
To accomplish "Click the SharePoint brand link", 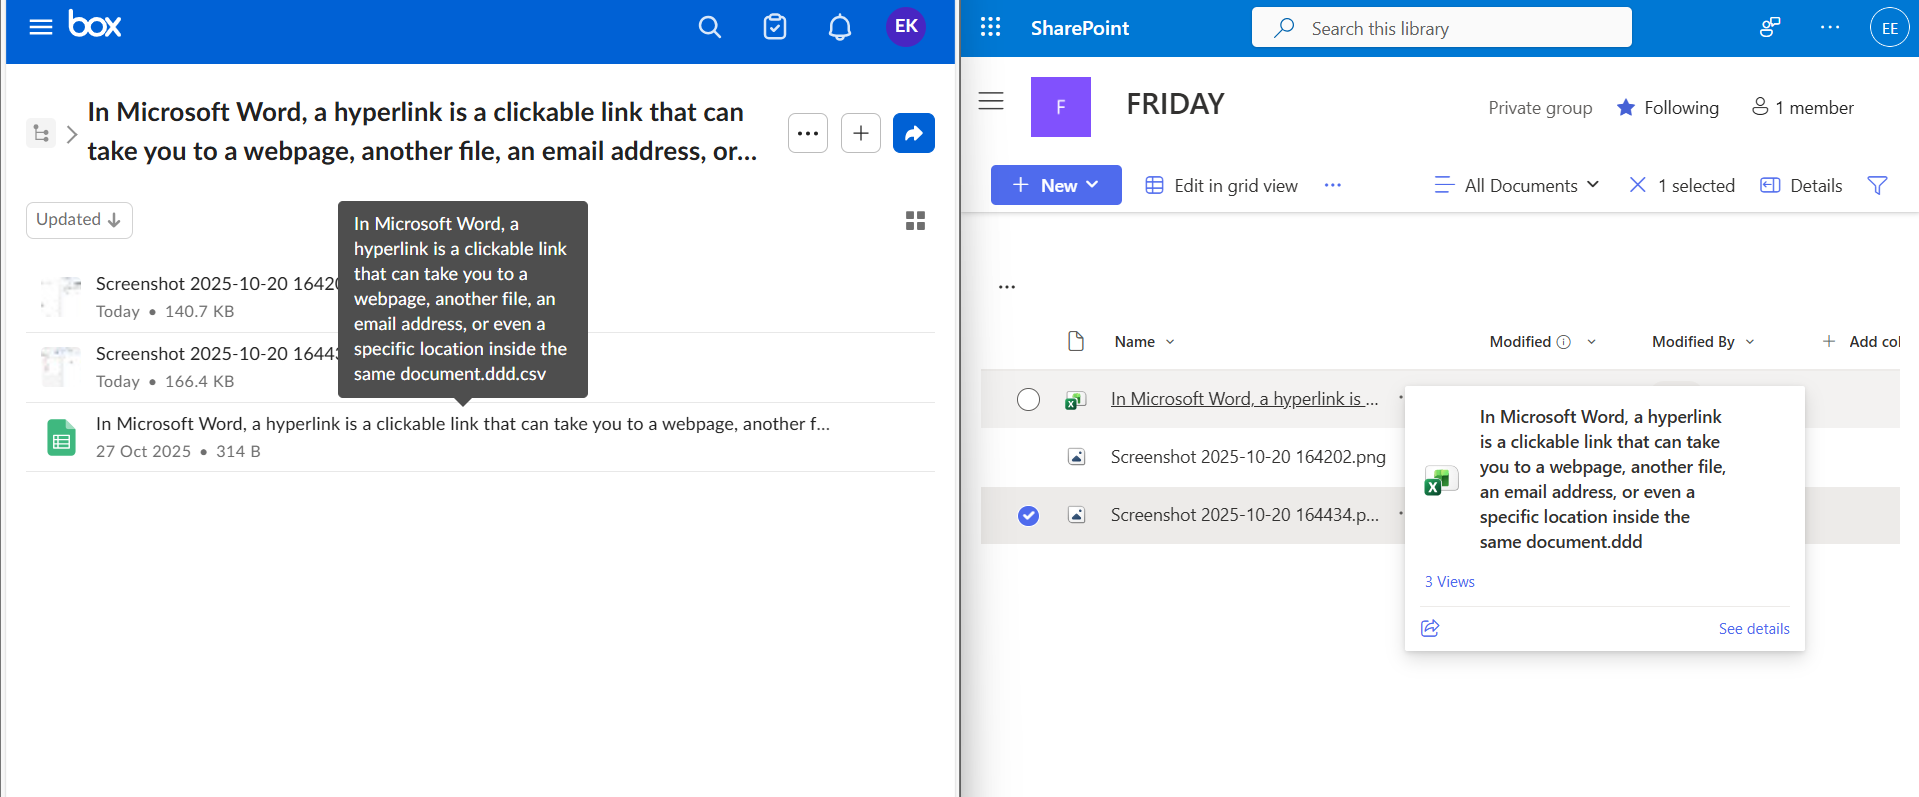I will pyautogui.click(x=1080, y=28).
